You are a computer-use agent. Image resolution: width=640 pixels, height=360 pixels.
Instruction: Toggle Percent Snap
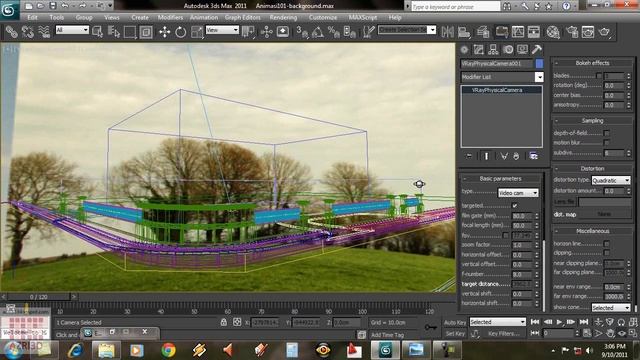(x=334, y=32)
